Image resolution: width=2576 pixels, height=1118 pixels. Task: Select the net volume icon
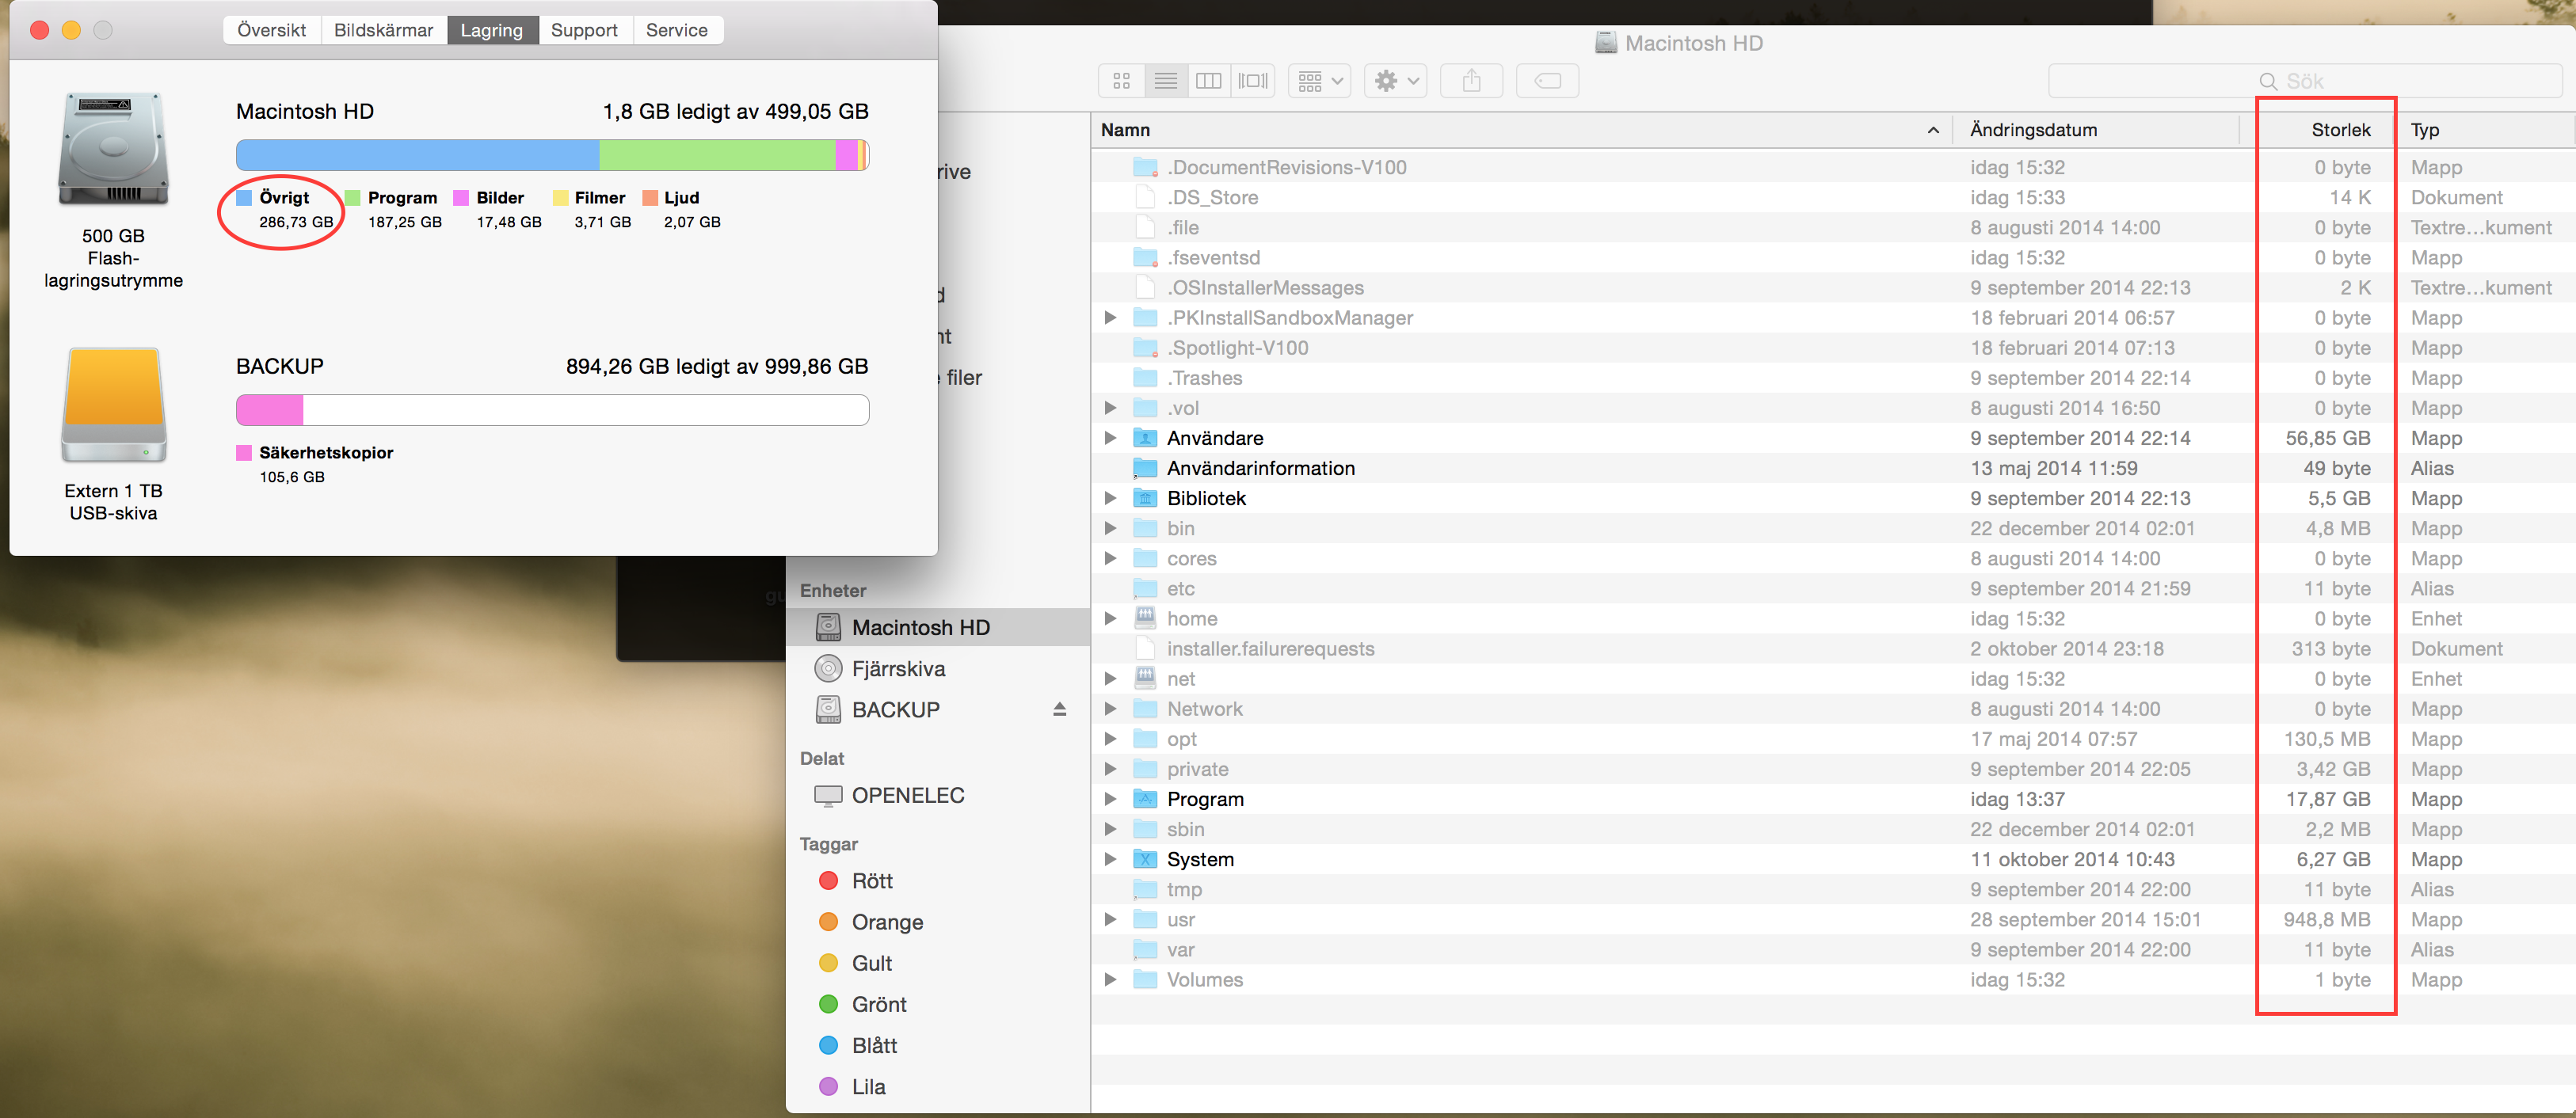pyautogui.click(x=1145, y=678)
